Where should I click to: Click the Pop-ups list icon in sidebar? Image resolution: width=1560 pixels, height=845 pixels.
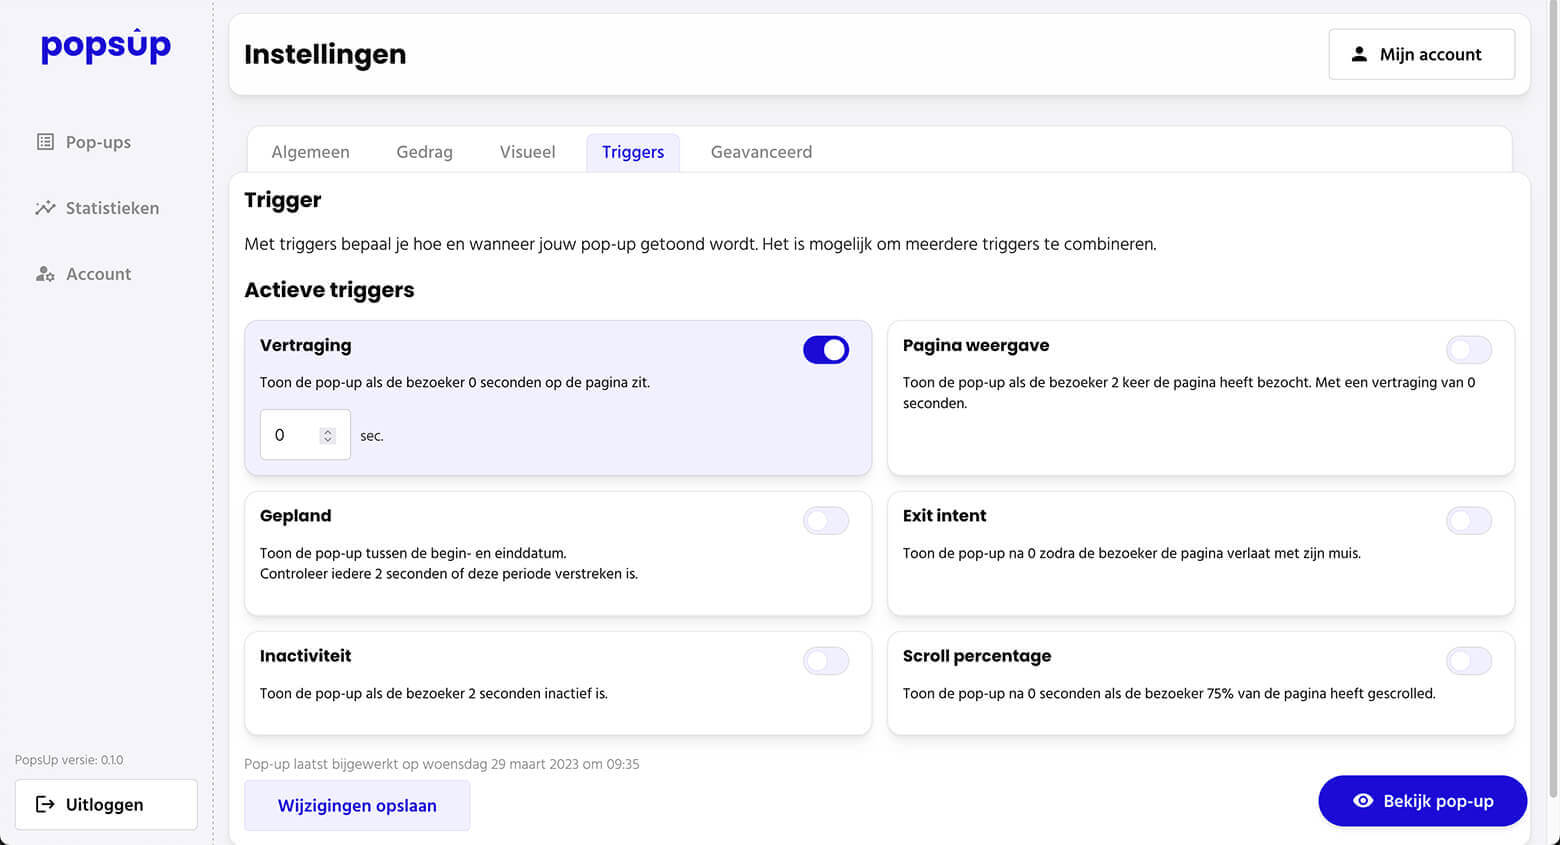tap(45, 142)
